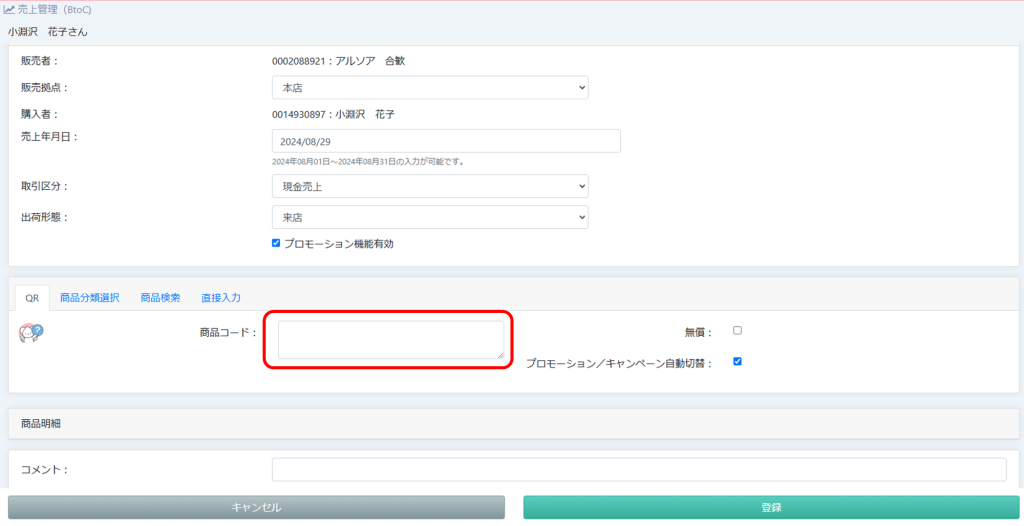Click the green 登録 button
Viewport: 1024px width, 526px height.
pyautogui.click(x=771, y=507)
